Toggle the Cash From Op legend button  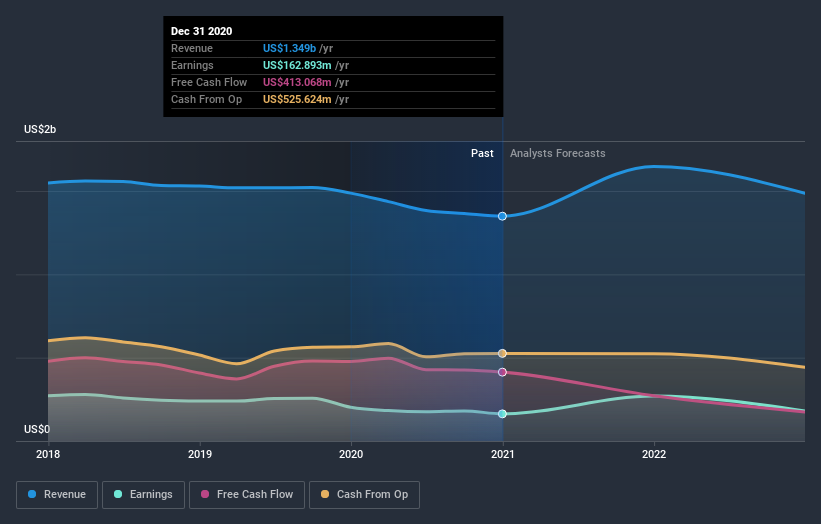pyautogui.click(x=364, y=495)
